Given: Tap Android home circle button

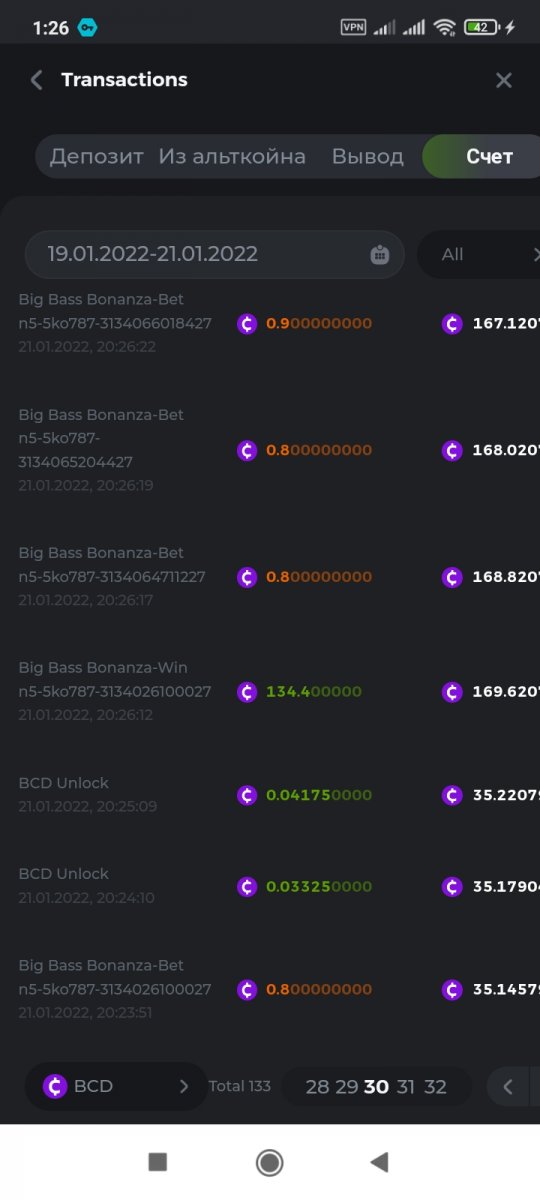Looking at the screenshot, I should [x=269, y=1162].
